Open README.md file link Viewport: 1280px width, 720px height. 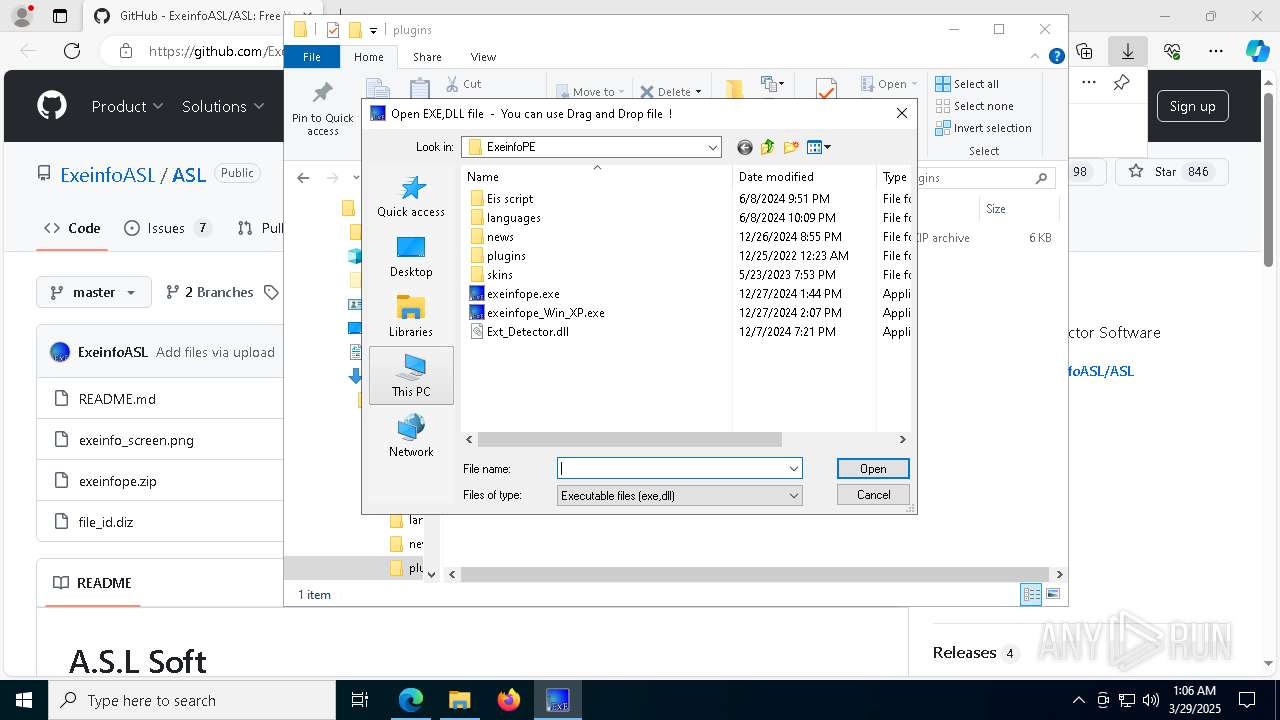117,399
